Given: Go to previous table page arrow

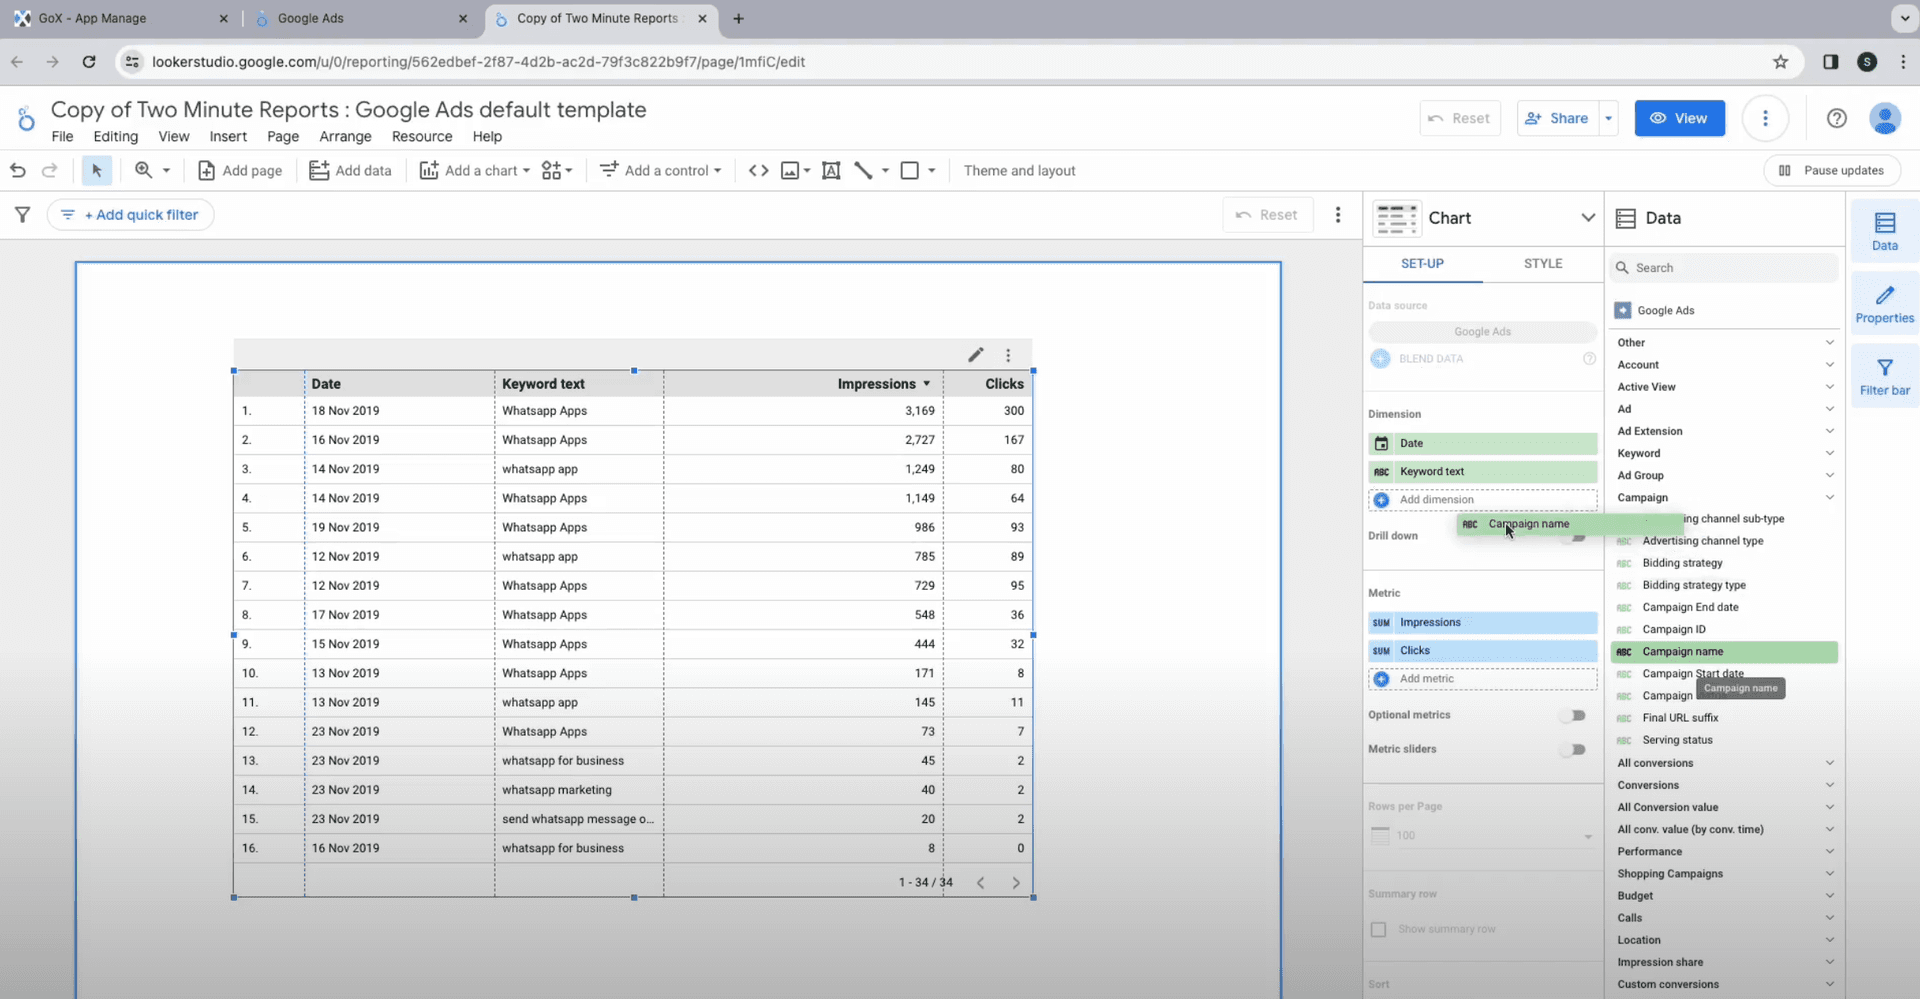Looking at the screenshot, I should [x=980, y=883].
